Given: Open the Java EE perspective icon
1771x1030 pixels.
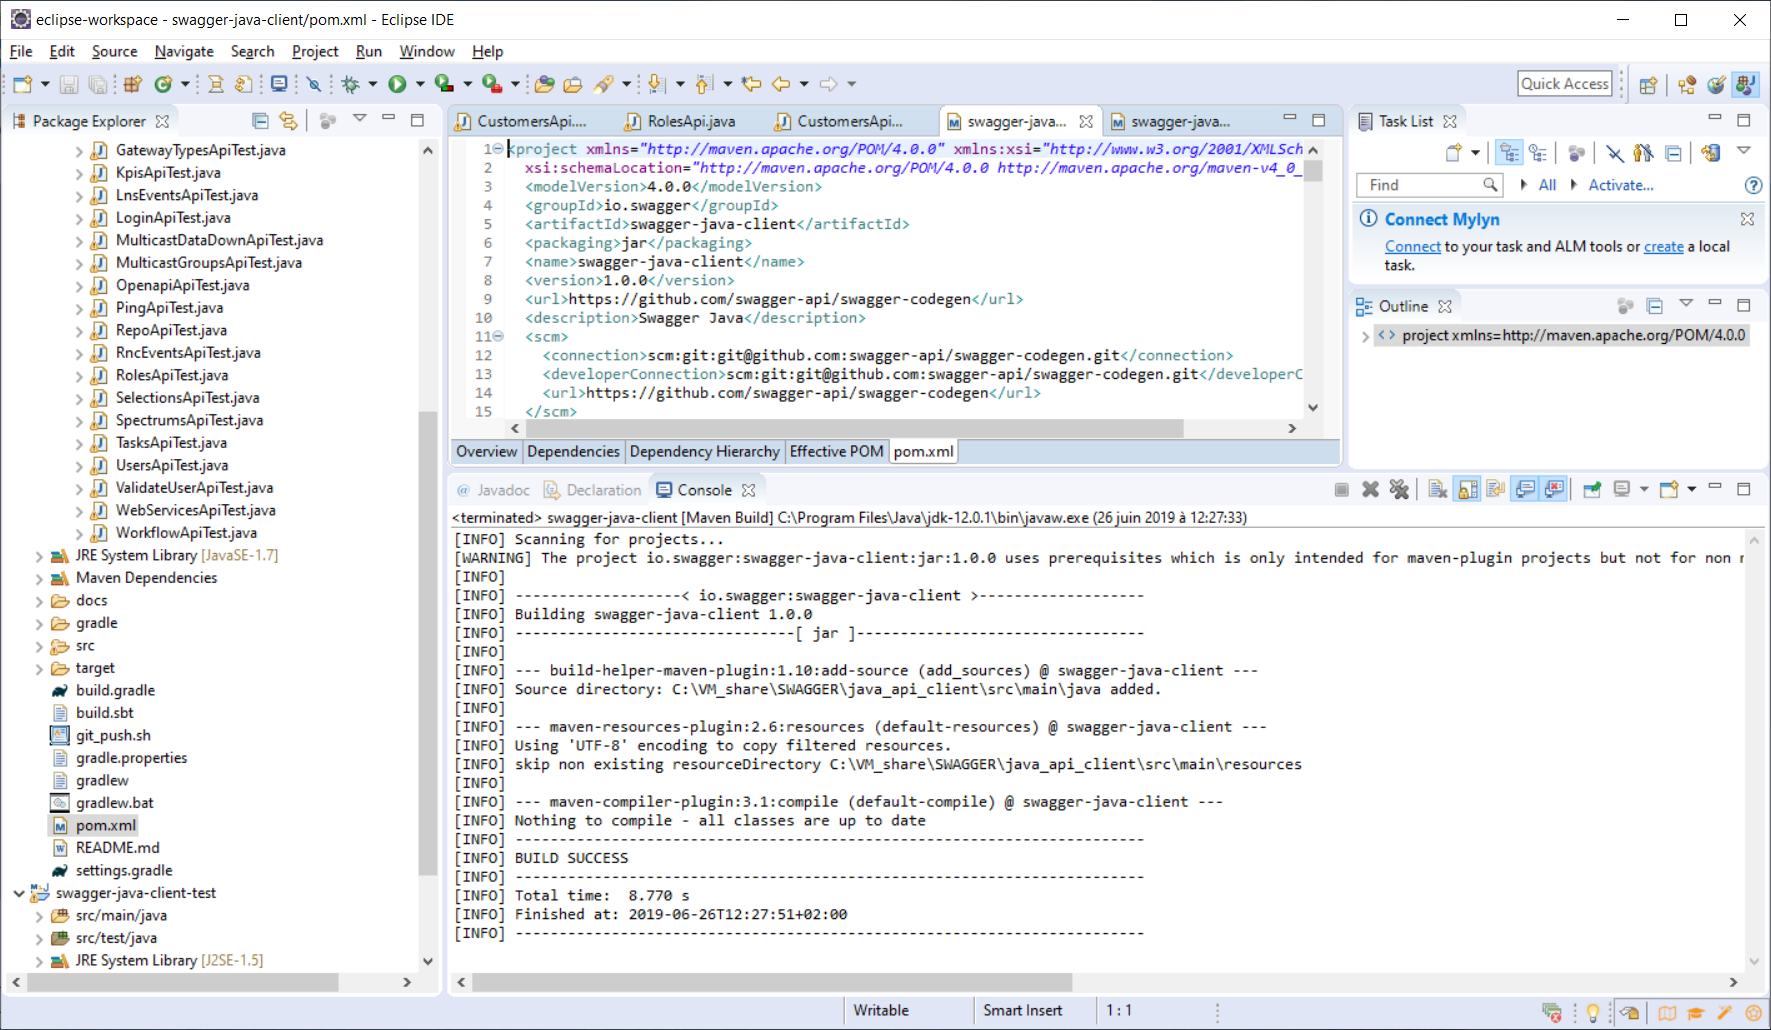Looking at the screenshot, I should [1687, 85].
